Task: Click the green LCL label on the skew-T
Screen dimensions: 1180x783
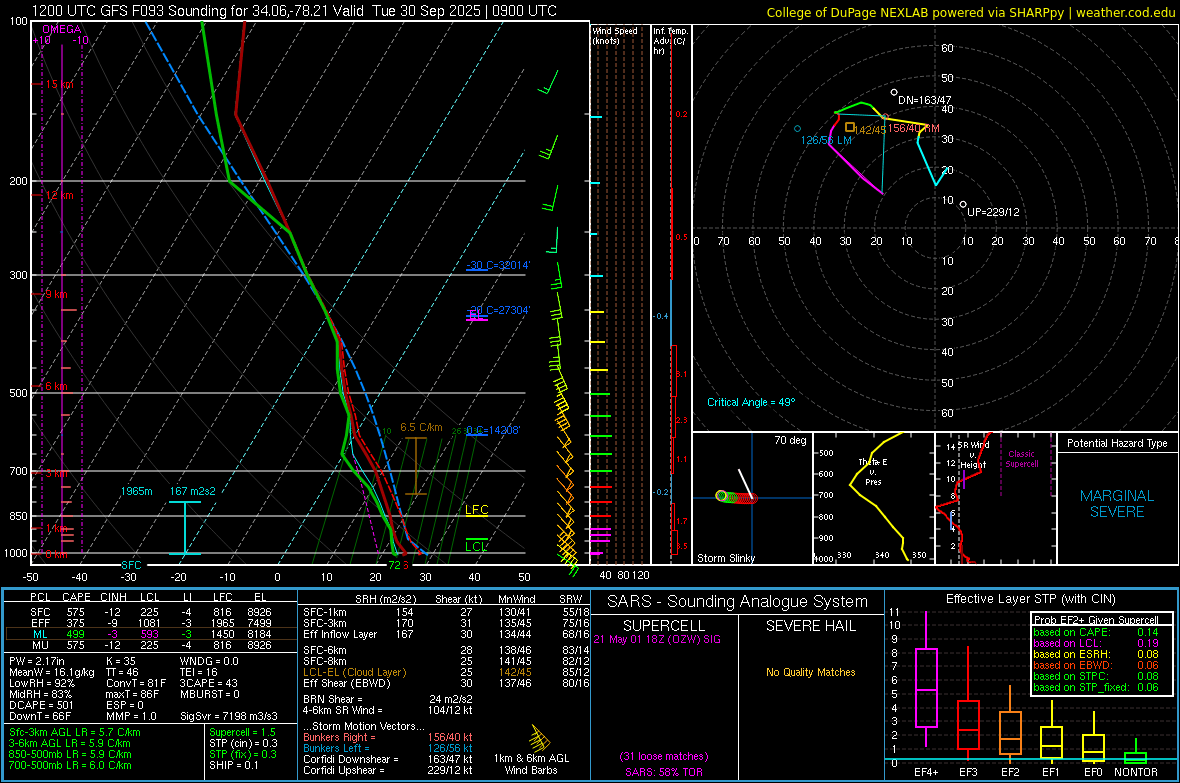Action: pyautogui.click(x=476, y=547)
